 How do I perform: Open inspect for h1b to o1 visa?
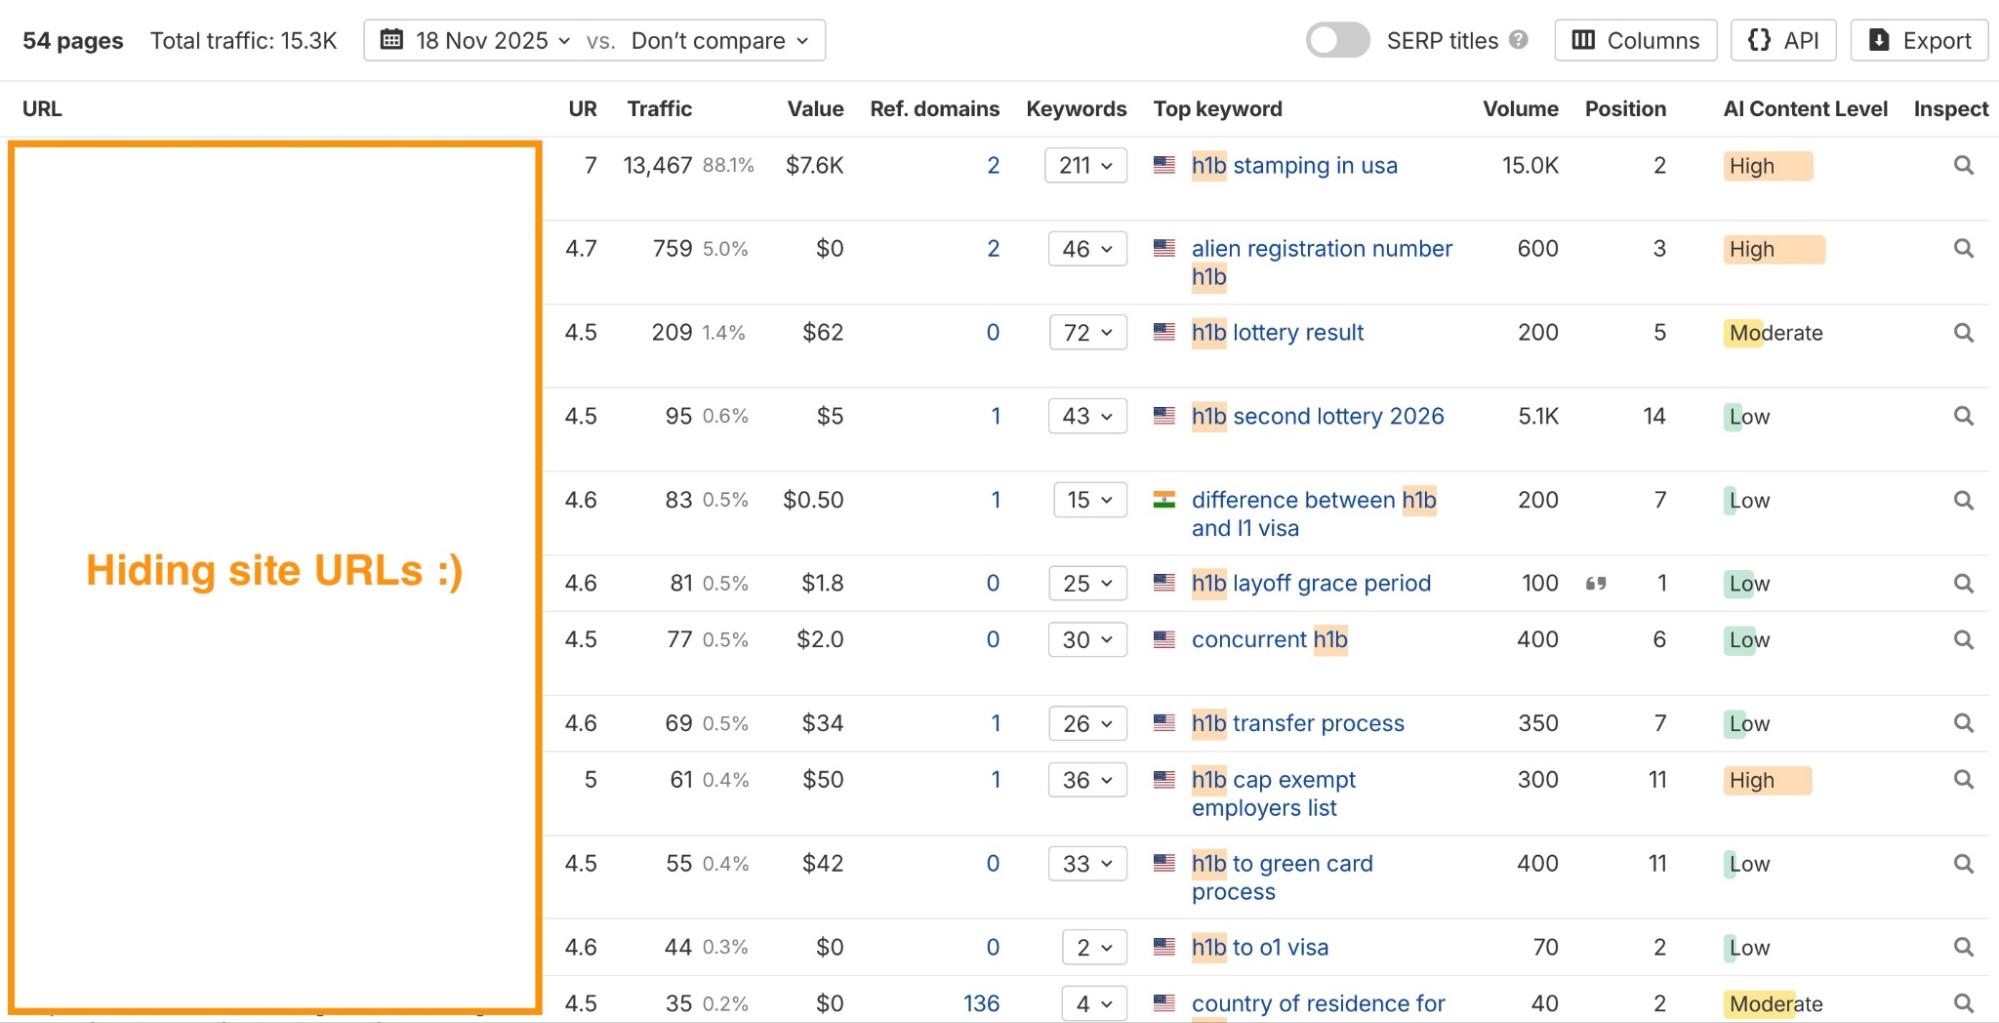tap(1963, 947)
